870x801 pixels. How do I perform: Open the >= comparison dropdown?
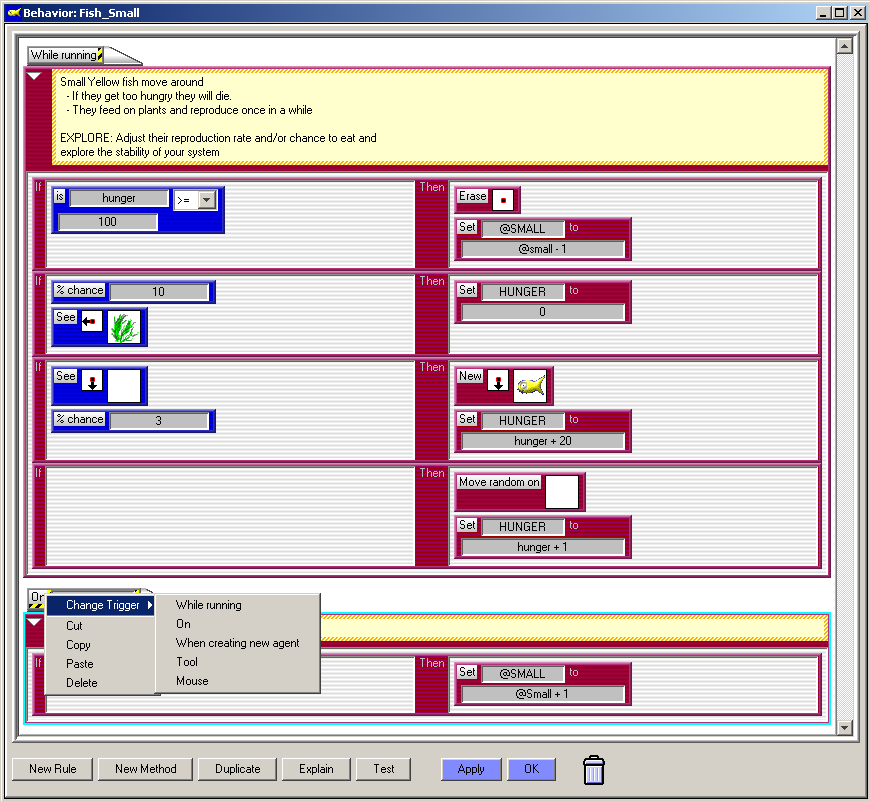[x=206, y=200]
